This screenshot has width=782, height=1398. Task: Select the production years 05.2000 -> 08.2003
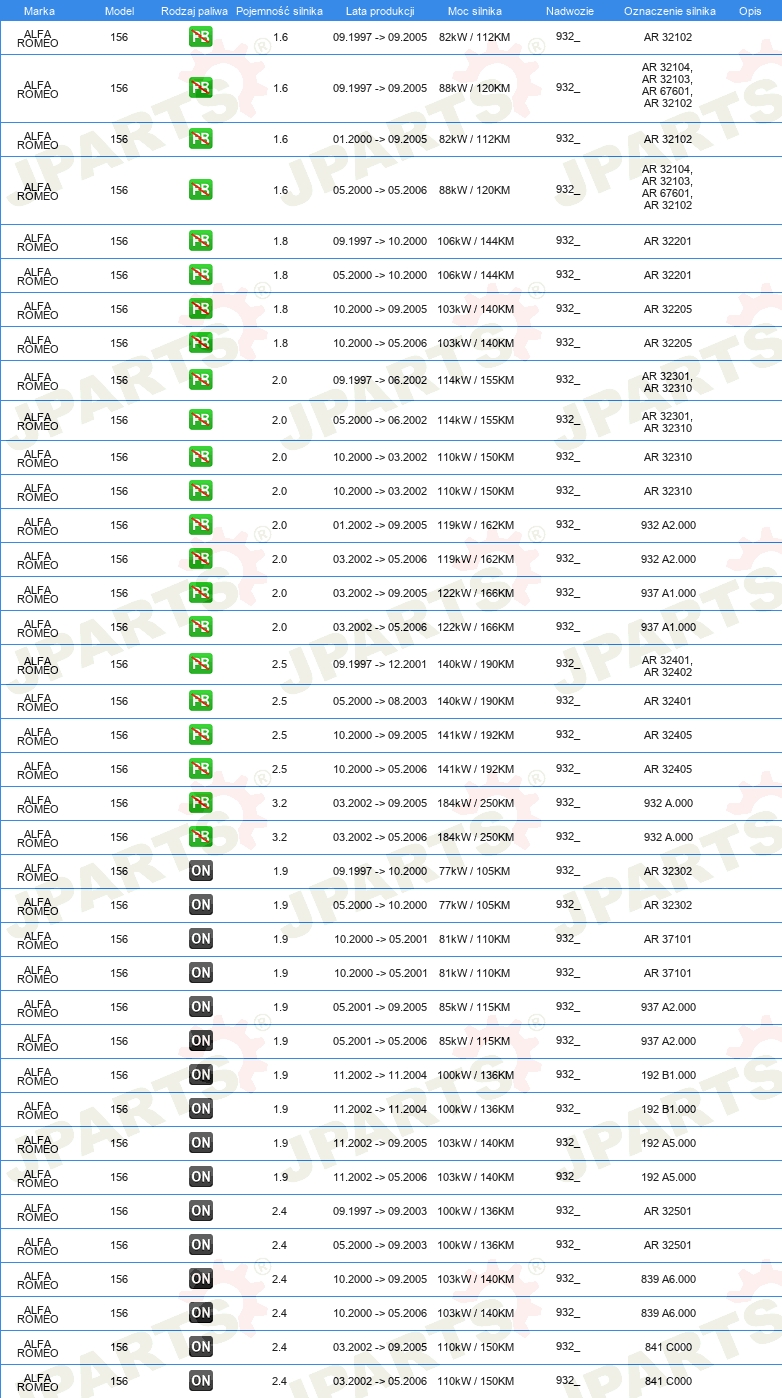pyautogui.click(x=380, y=701)
